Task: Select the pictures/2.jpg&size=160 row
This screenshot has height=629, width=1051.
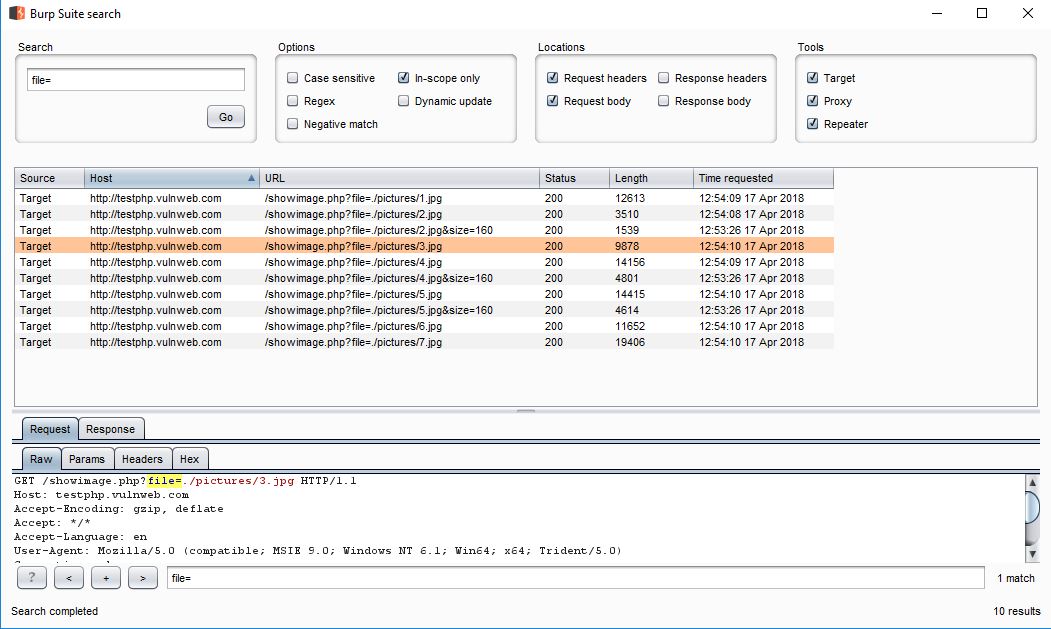Action: pos(424,230)
